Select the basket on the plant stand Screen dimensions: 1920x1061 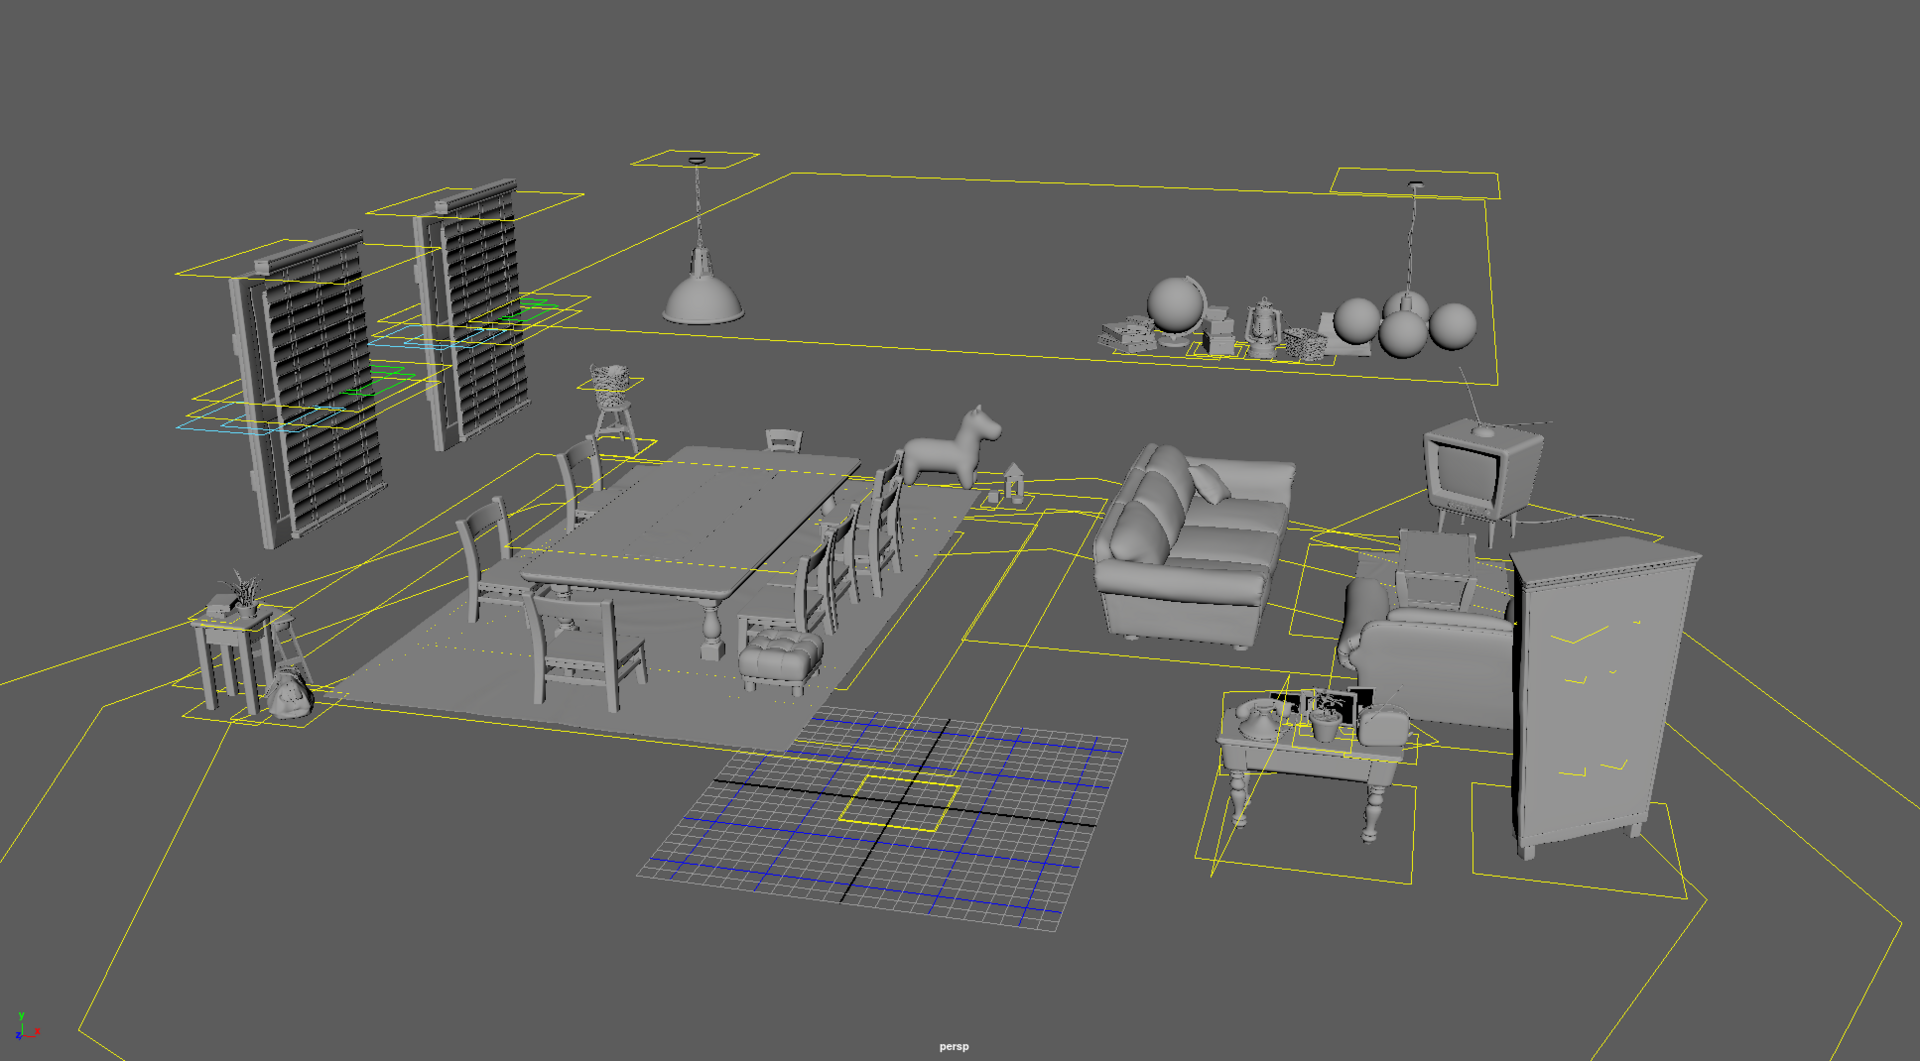610,379
